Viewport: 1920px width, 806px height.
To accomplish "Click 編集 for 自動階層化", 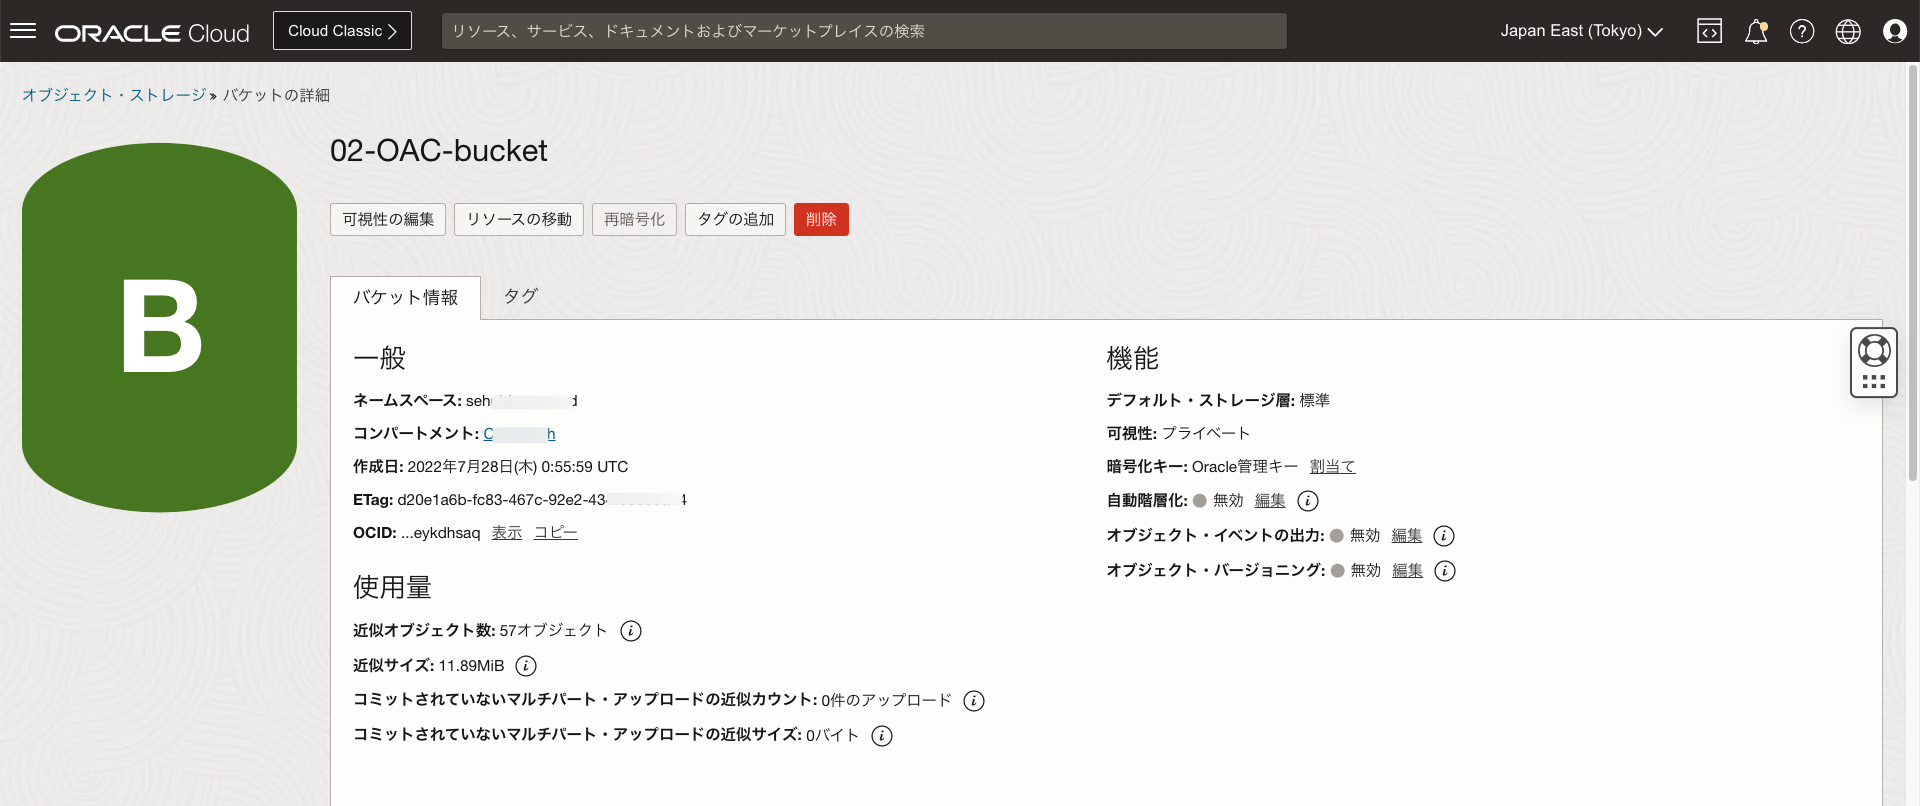I will [x=1270, y=501].
